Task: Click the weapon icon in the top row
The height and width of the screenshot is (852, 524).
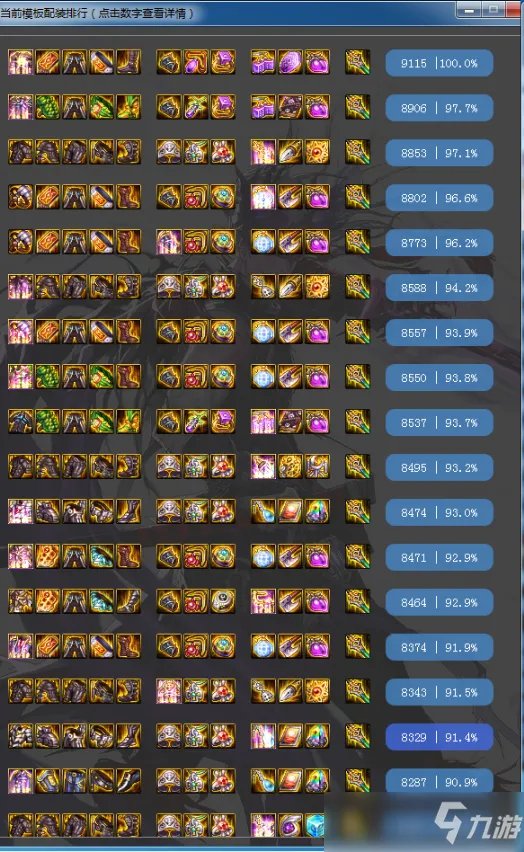Action: point(358,62)
